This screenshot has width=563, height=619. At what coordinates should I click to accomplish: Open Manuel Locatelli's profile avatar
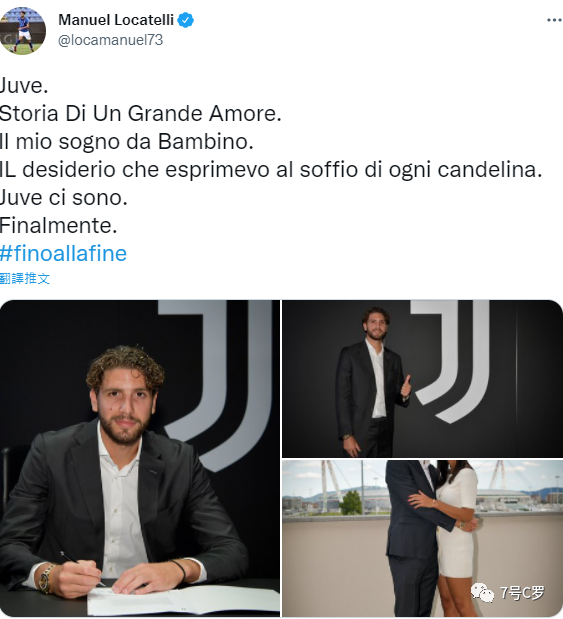[23, 30]
